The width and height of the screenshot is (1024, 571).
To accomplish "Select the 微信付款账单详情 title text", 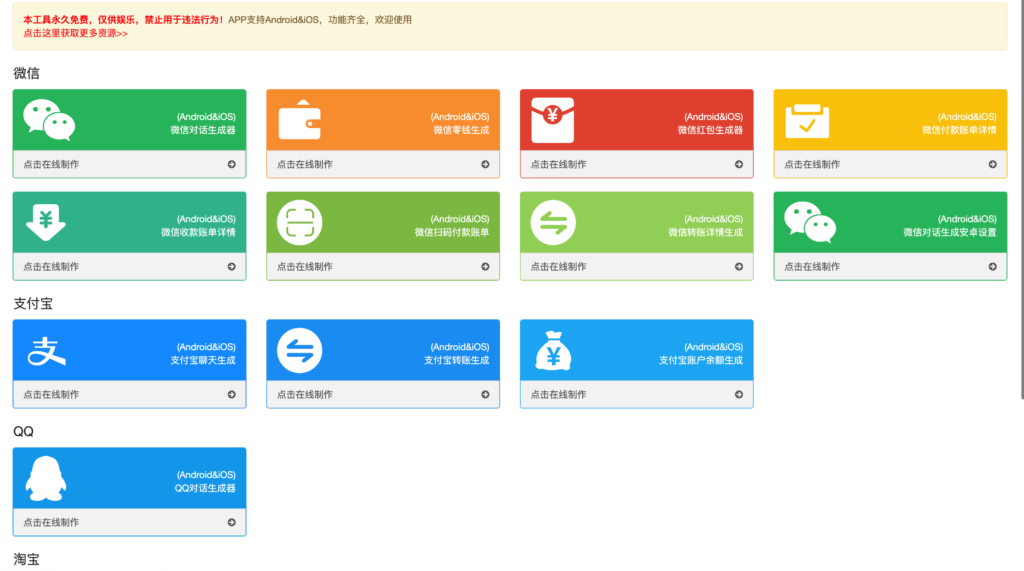I will 959,130.
